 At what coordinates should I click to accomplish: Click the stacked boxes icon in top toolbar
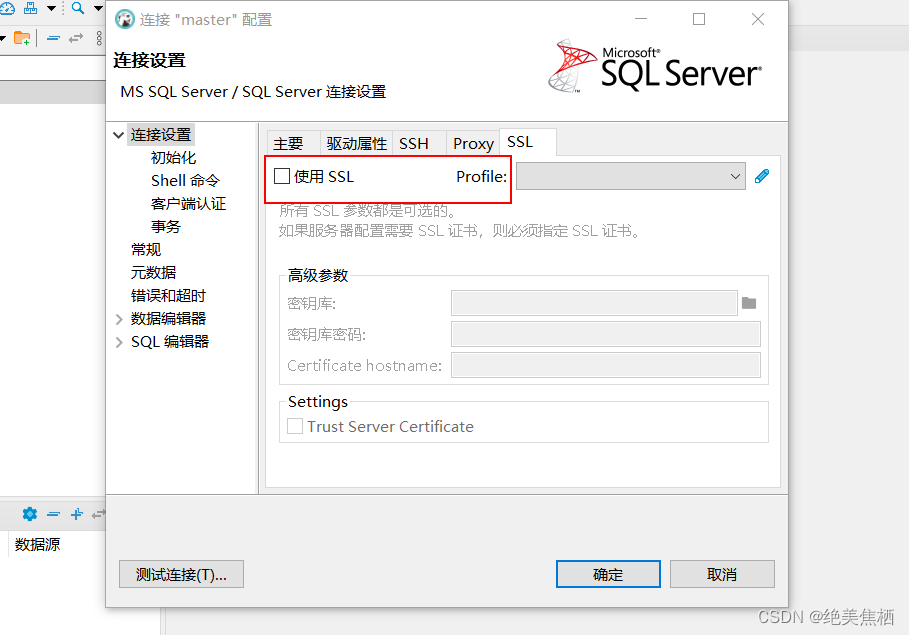coord(30,8)
